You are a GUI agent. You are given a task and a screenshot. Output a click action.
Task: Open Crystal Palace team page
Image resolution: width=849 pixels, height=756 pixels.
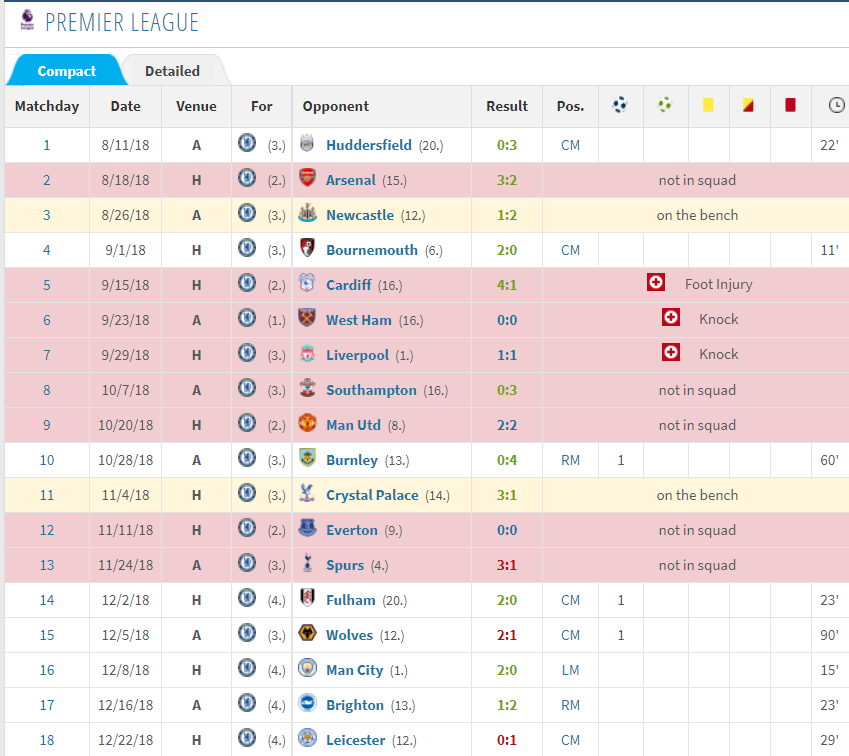[372, 495]
